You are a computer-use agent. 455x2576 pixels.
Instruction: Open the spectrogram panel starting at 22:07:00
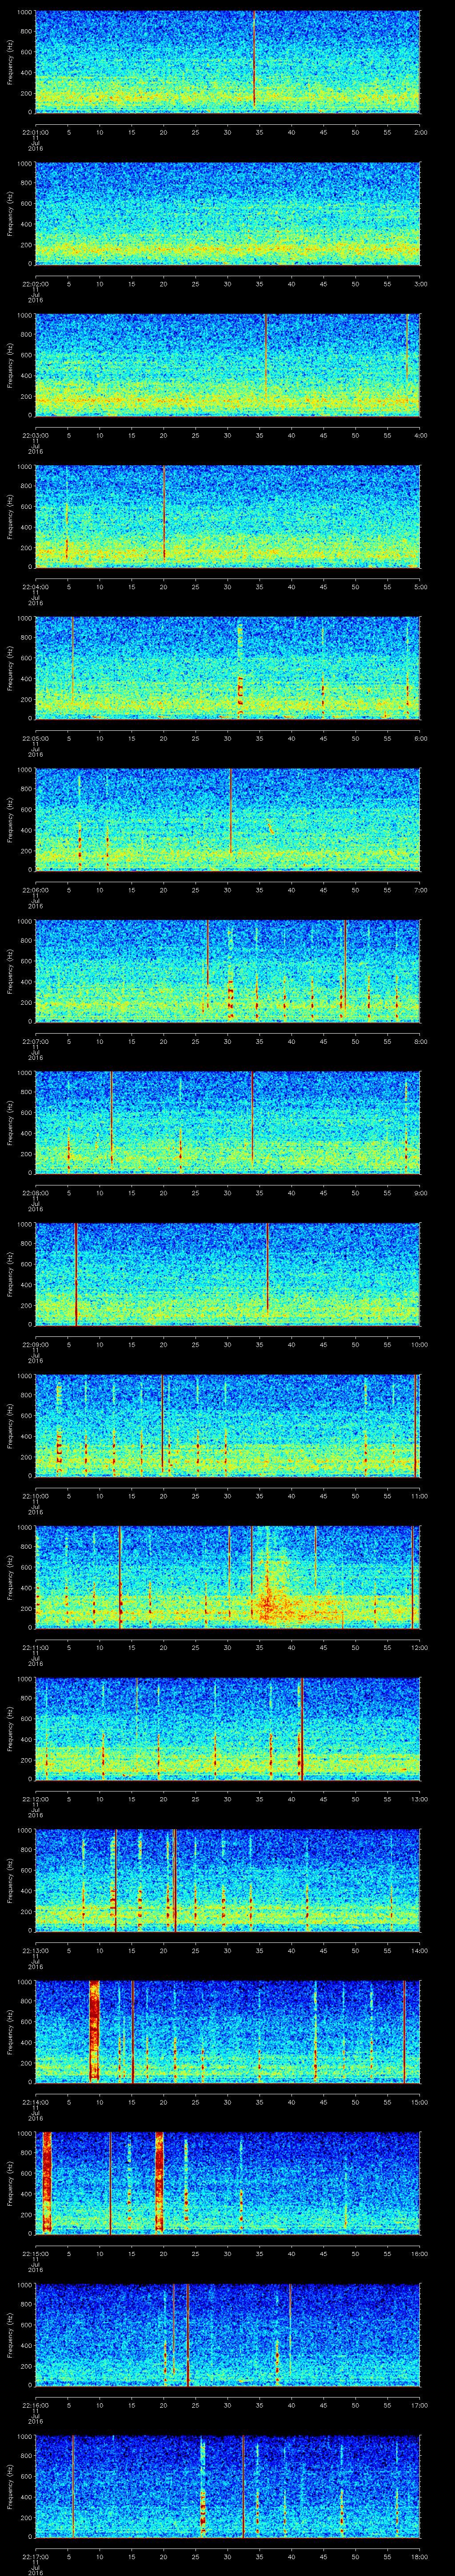click(x=228, y=971)
